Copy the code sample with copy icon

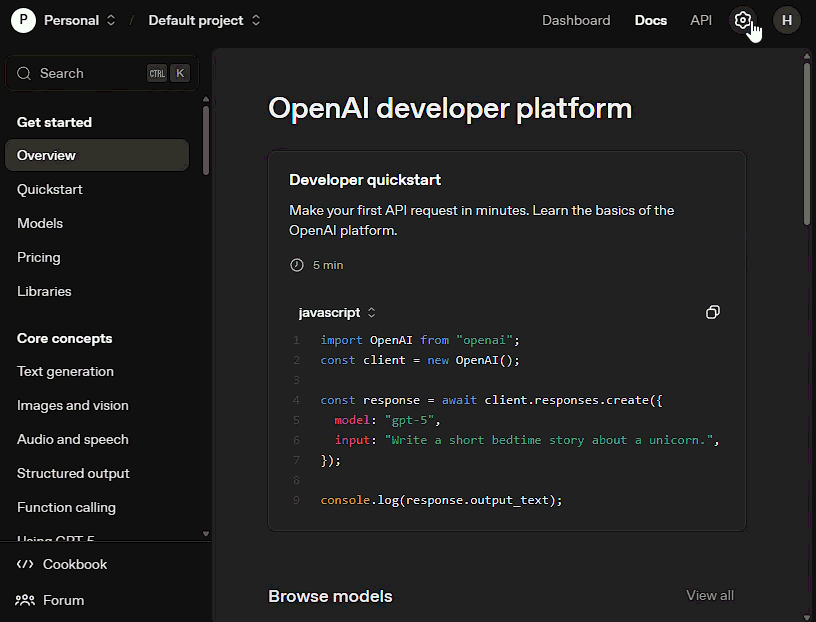[x=712, y=312]
